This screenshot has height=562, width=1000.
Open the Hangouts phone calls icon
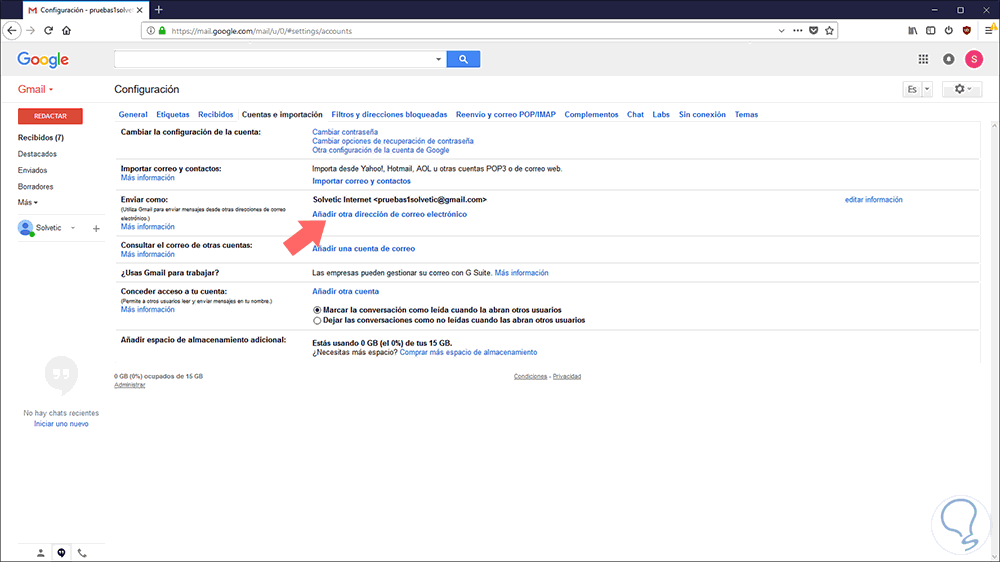[x=82, y=553]
